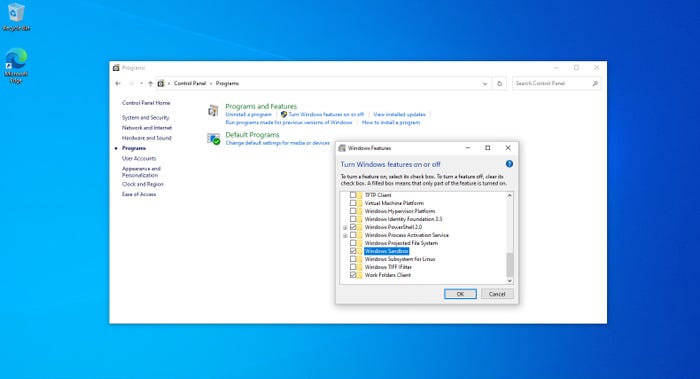Open Hardware and Sound in sidebar
Screen dimensions: 700x379
pyautogui.click(x=146, y=138)
